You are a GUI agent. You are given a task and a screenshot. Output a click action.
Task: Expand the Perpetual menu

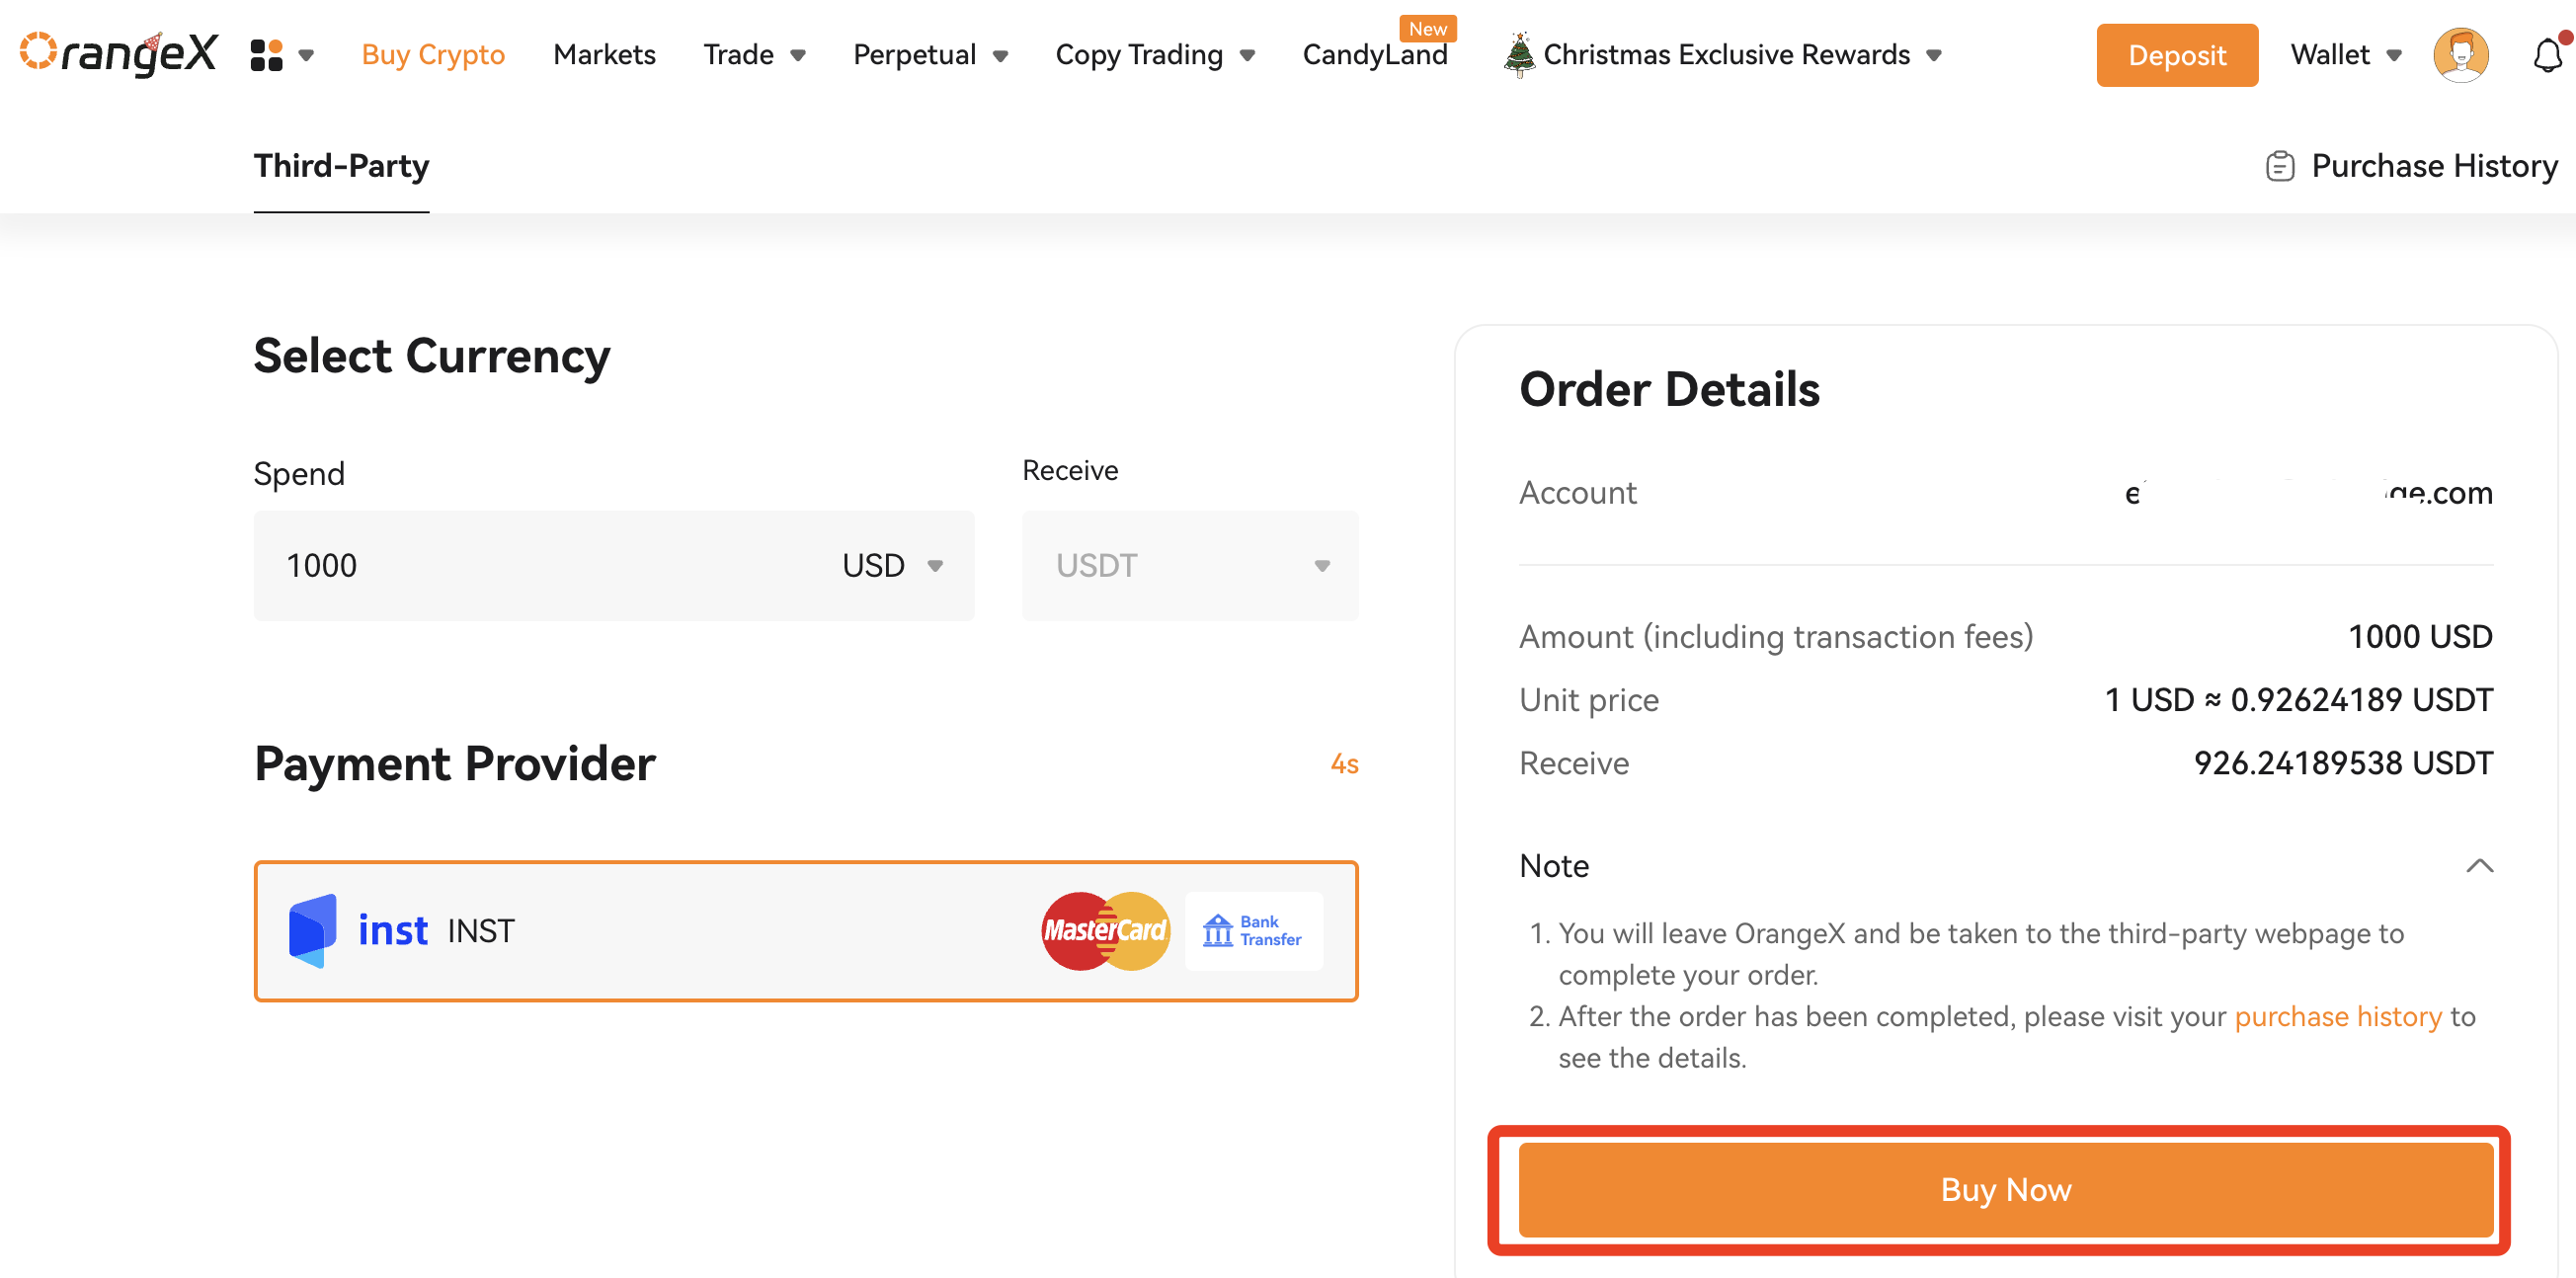930,55
